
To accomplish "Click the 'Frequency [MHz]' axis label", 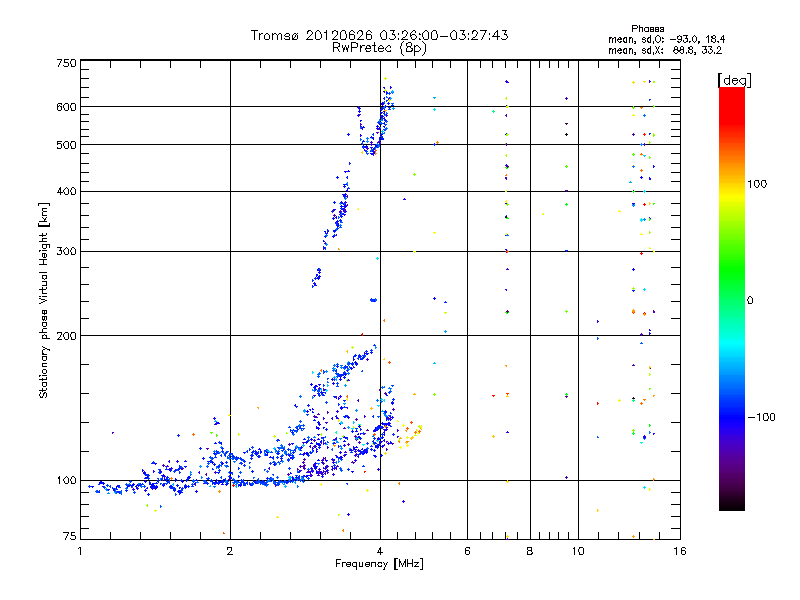I will click(379, 564).
